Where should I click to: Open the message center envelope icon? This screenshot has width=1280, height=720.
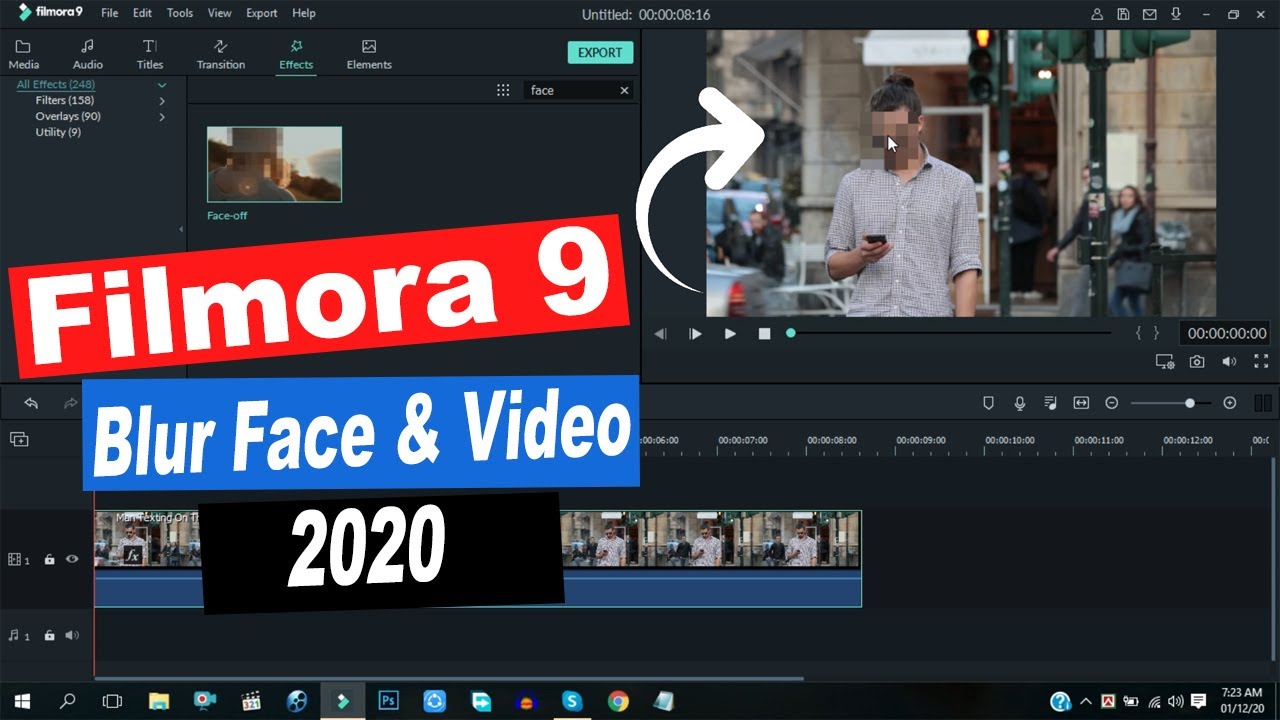click(x=1150, y=14)
